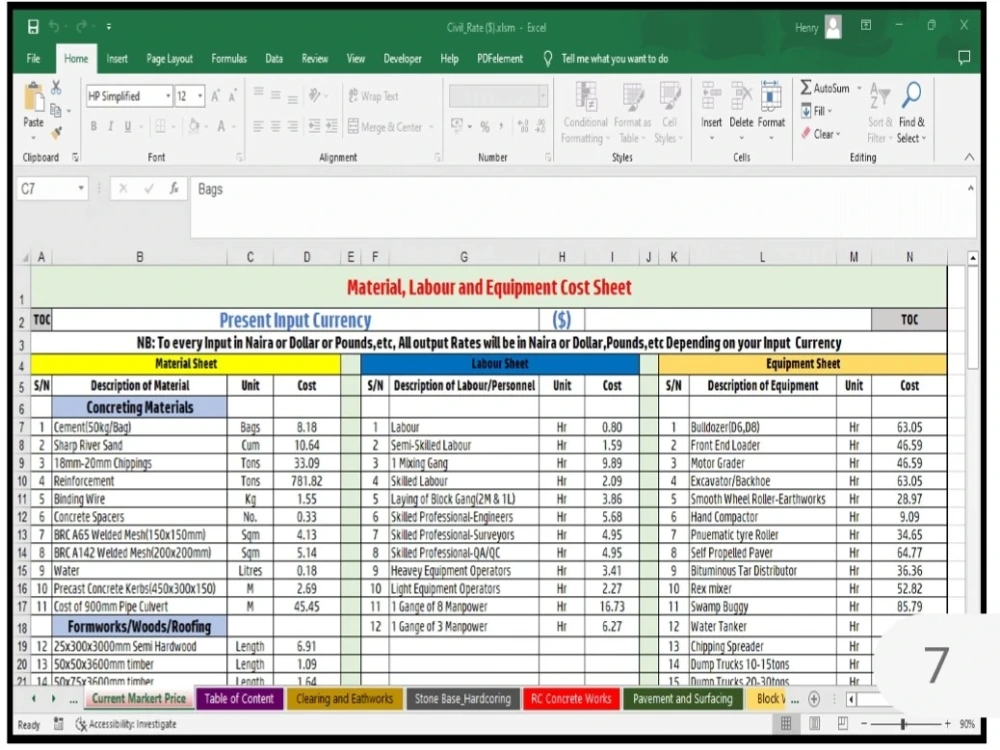Click the Find & Select magnifier icon

coord(911,96)
